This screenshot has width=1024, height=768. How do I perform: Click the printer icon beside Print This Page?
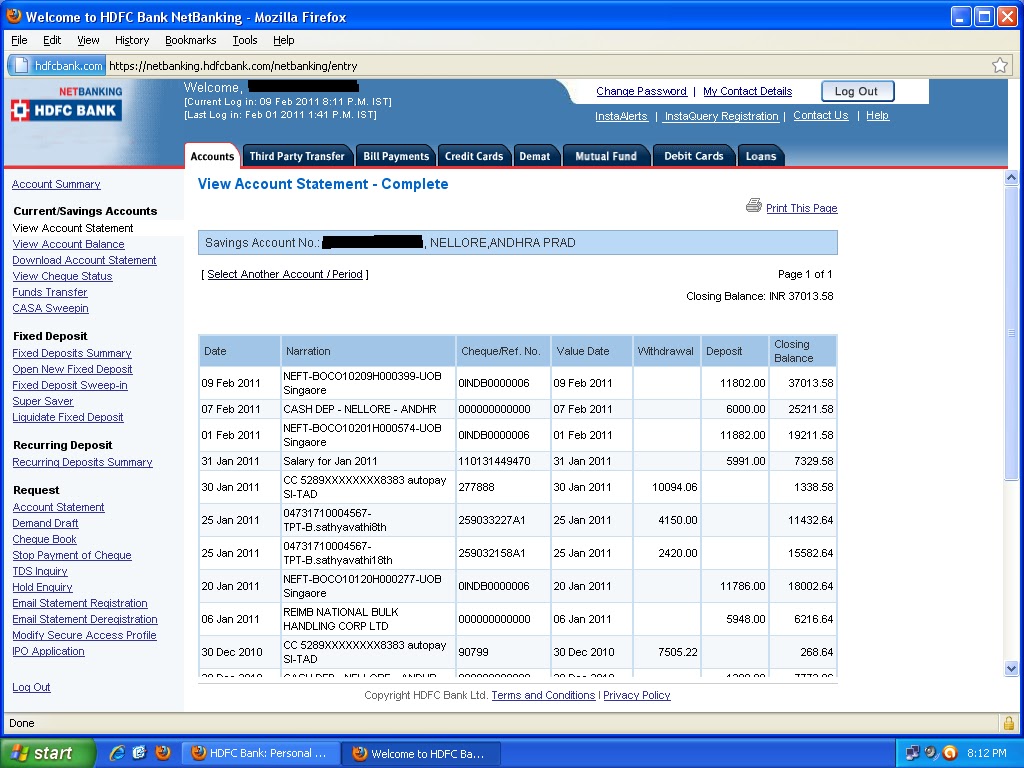(754, 206)
